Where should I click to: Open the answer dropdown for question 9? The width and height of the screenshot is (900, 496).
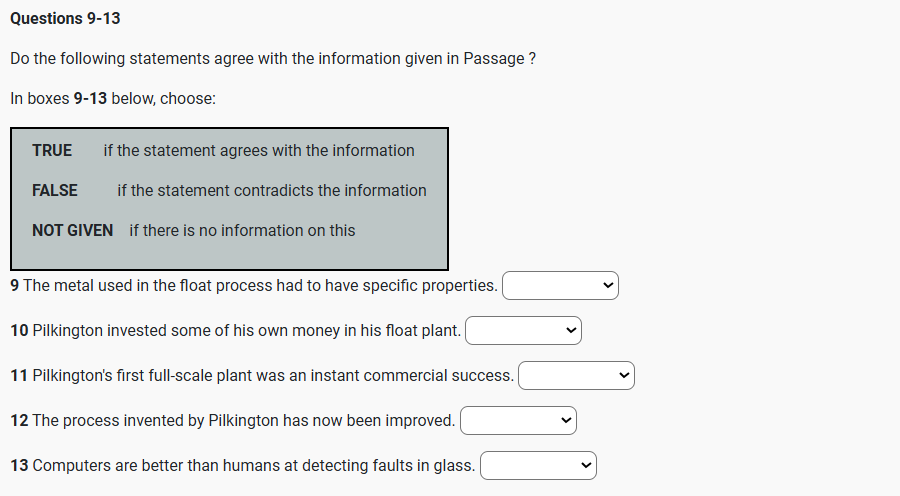click(x=560, y=286)
